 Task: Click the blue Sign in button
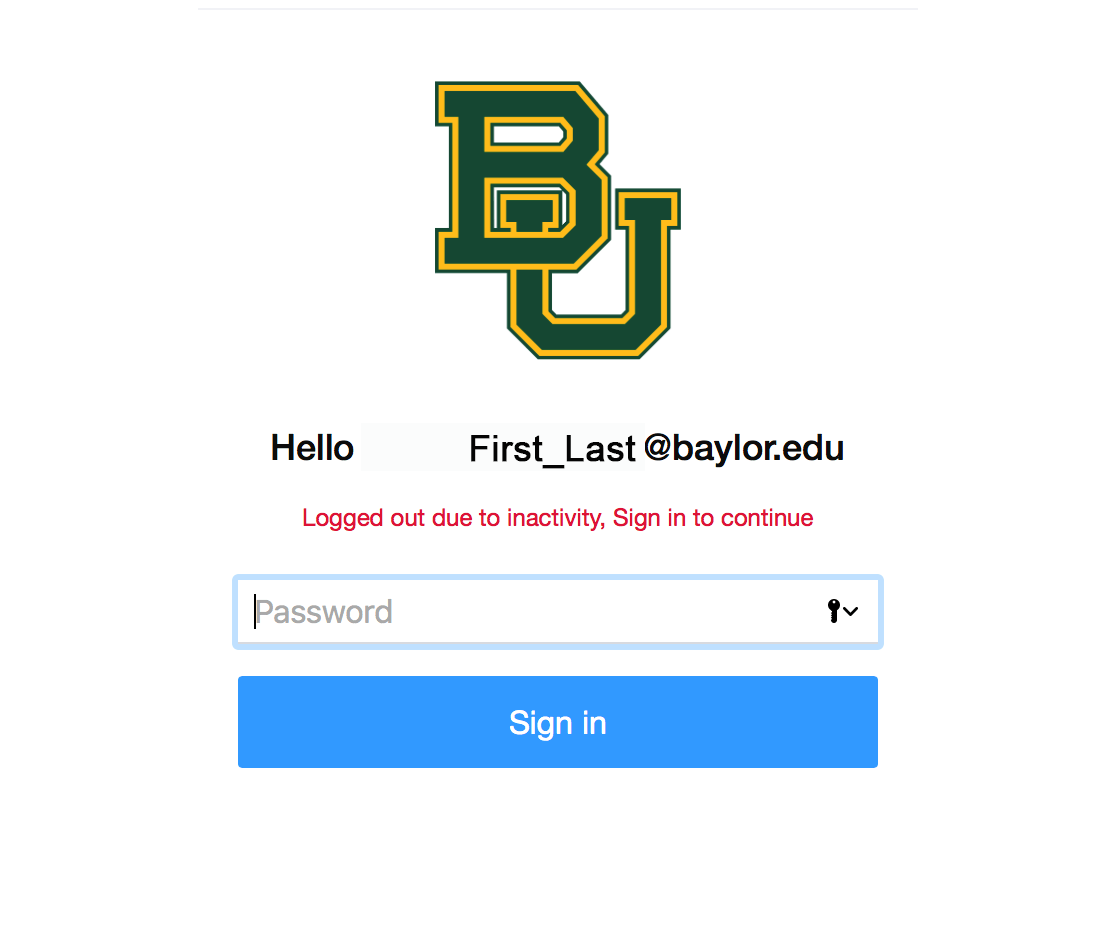[558, 722]
